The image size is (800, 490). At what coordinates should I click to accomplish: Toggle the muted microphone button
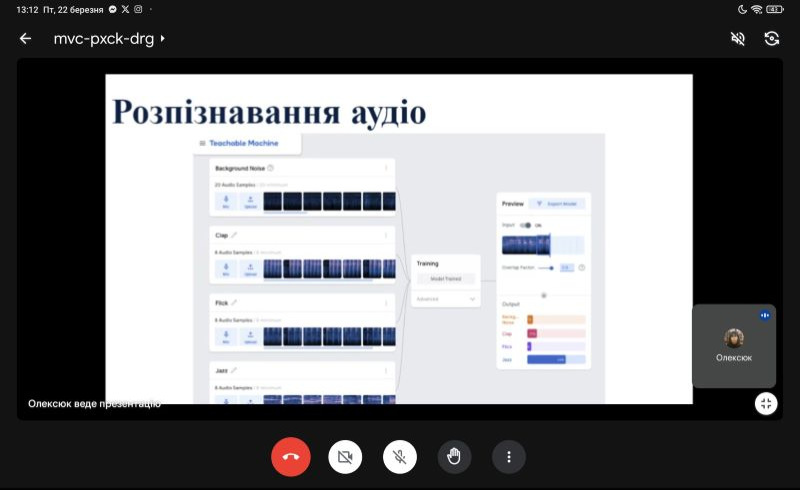399,457
